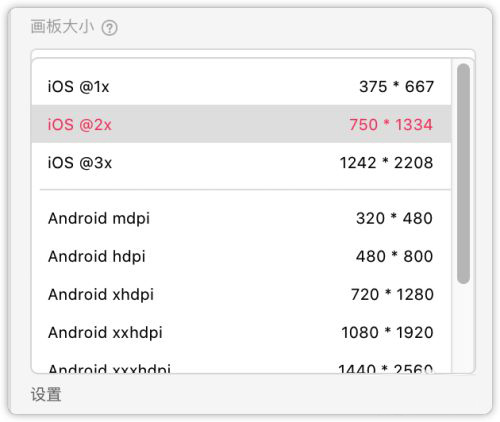Screen dimensions: 500x422
Task: Click the pink 750 * 1334 dimension
Action: (x=391, y=124)
